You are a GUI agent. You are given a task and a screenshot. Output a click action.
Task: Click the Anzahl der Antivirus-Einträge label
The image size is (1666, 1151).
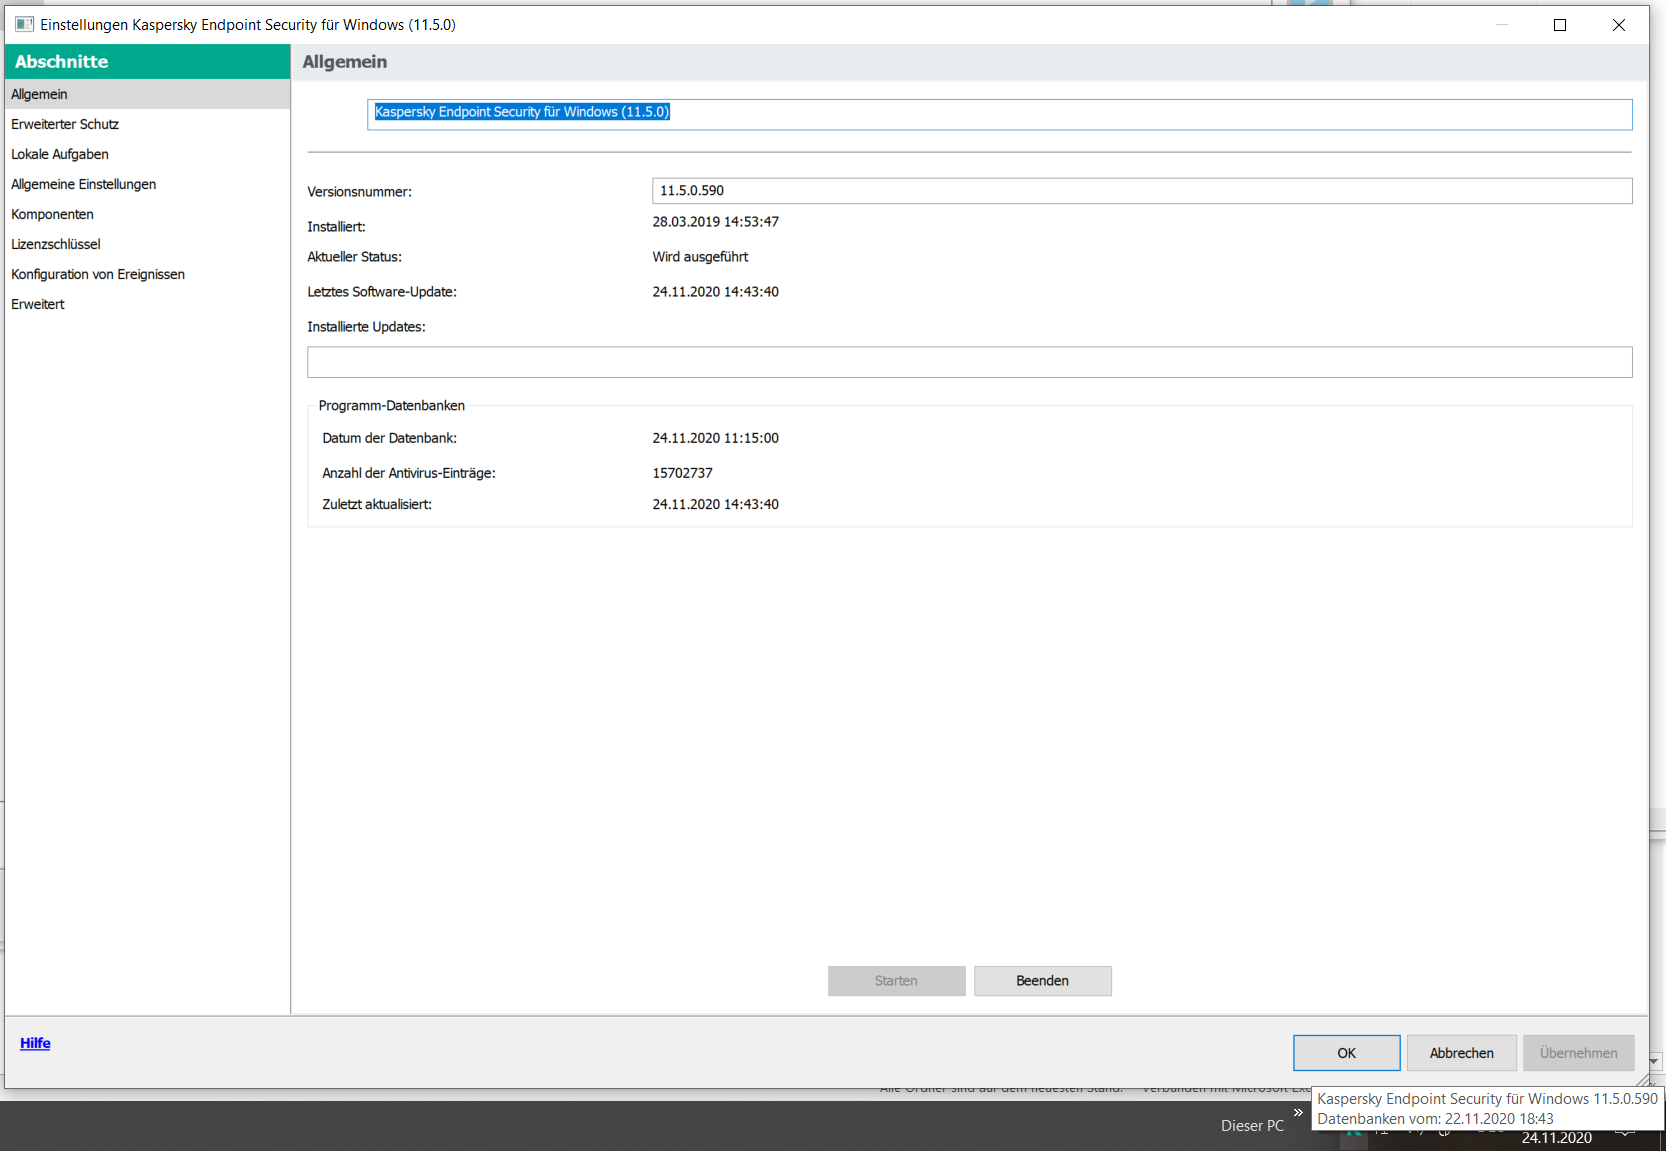pyautogui.click(x=409, y=473)
